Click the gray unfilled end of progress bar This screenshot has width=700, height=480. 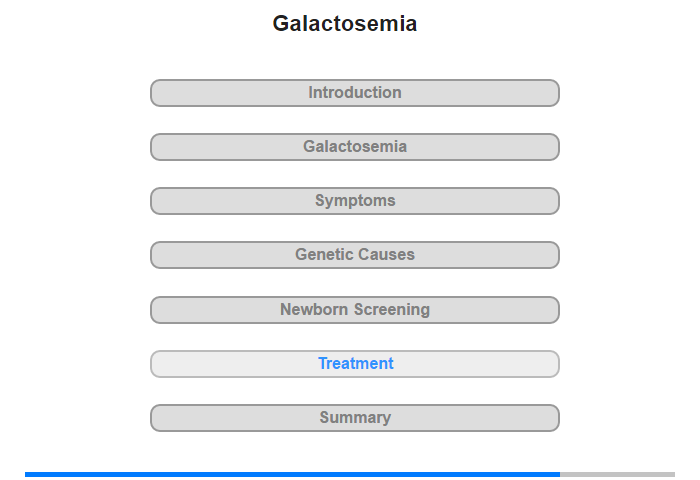pyautogui.click(x=617, y=475)
